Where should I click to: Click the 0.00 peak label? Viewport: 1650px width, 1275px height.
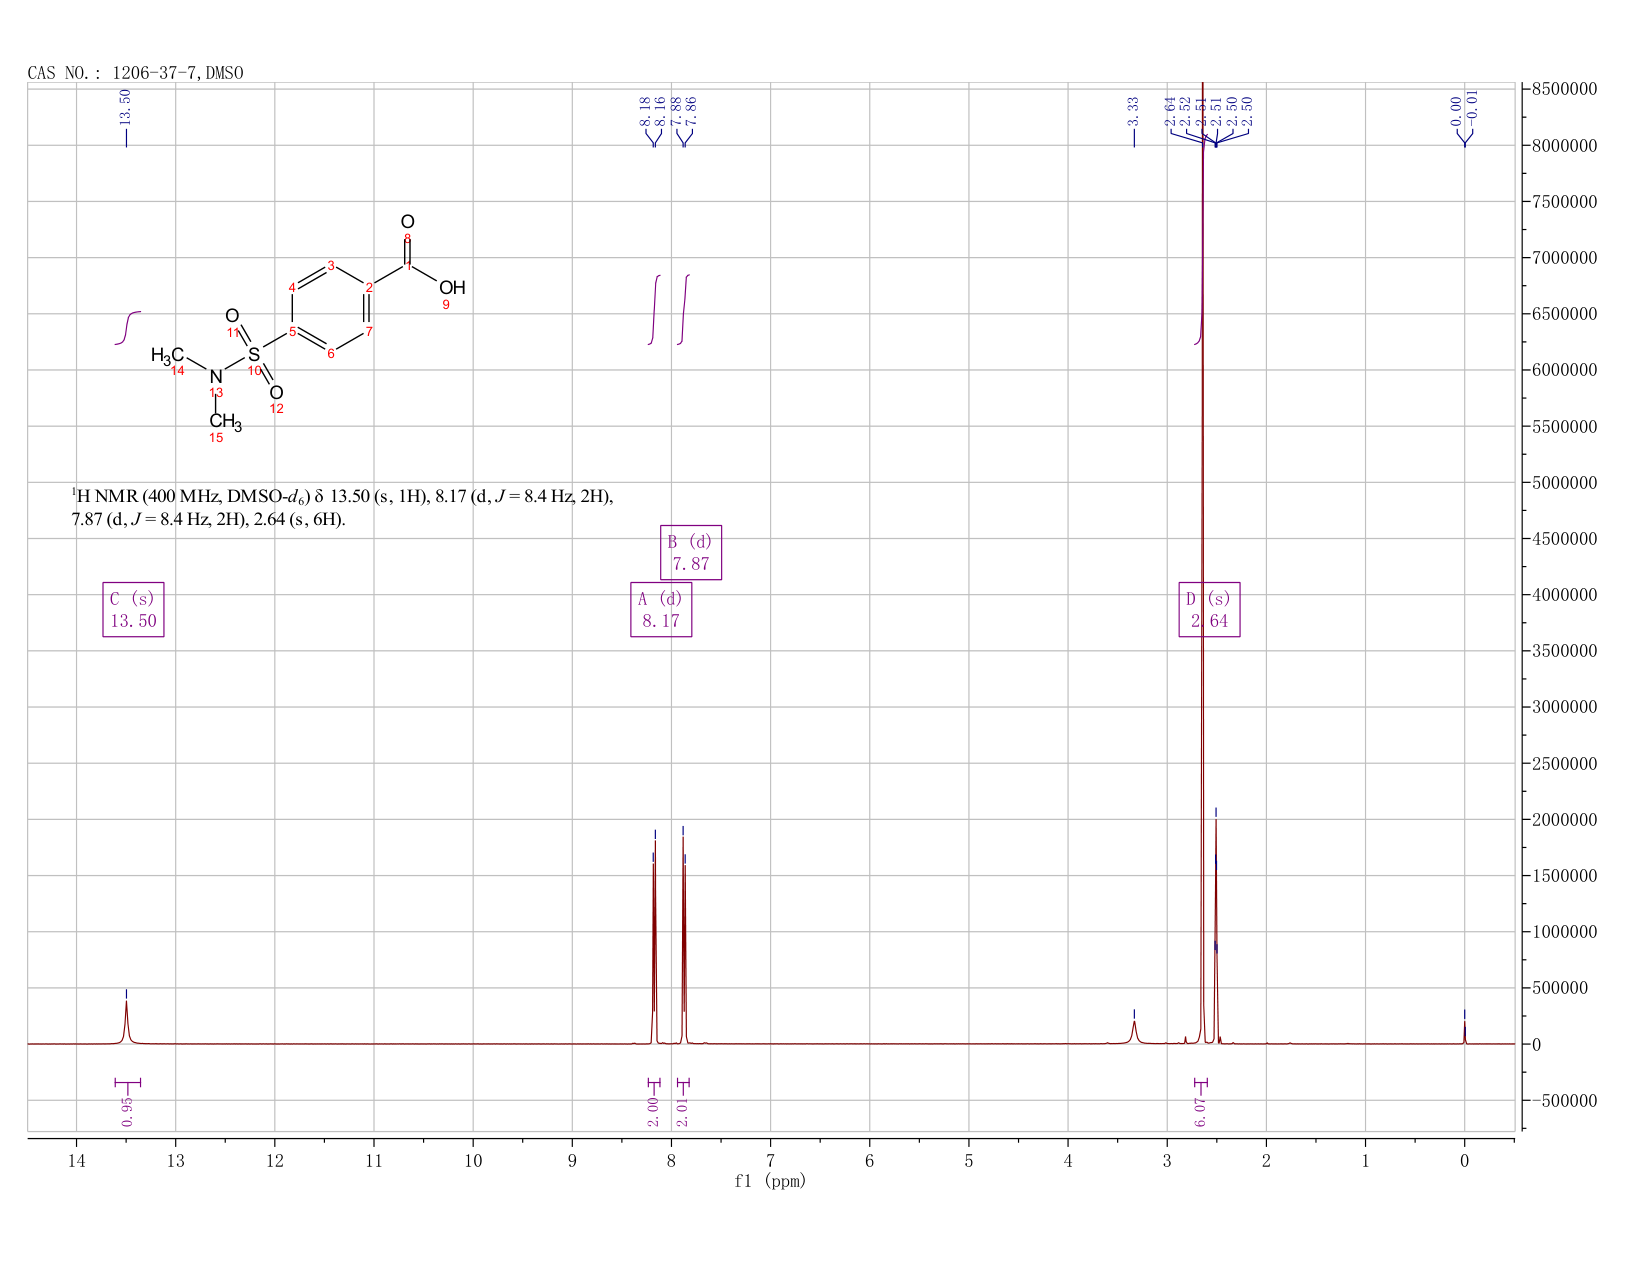click(x=1456, y=111)
